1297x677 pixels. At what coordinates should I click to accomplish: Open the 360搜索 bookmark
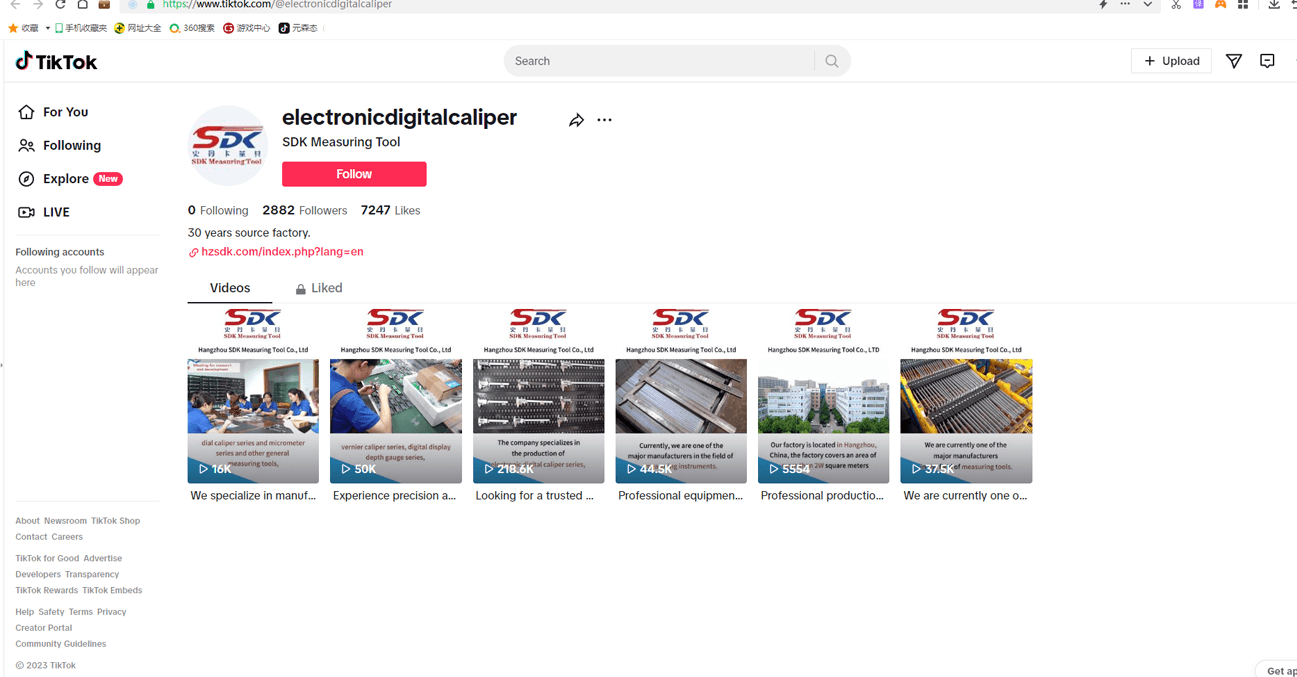coord(191,28)
